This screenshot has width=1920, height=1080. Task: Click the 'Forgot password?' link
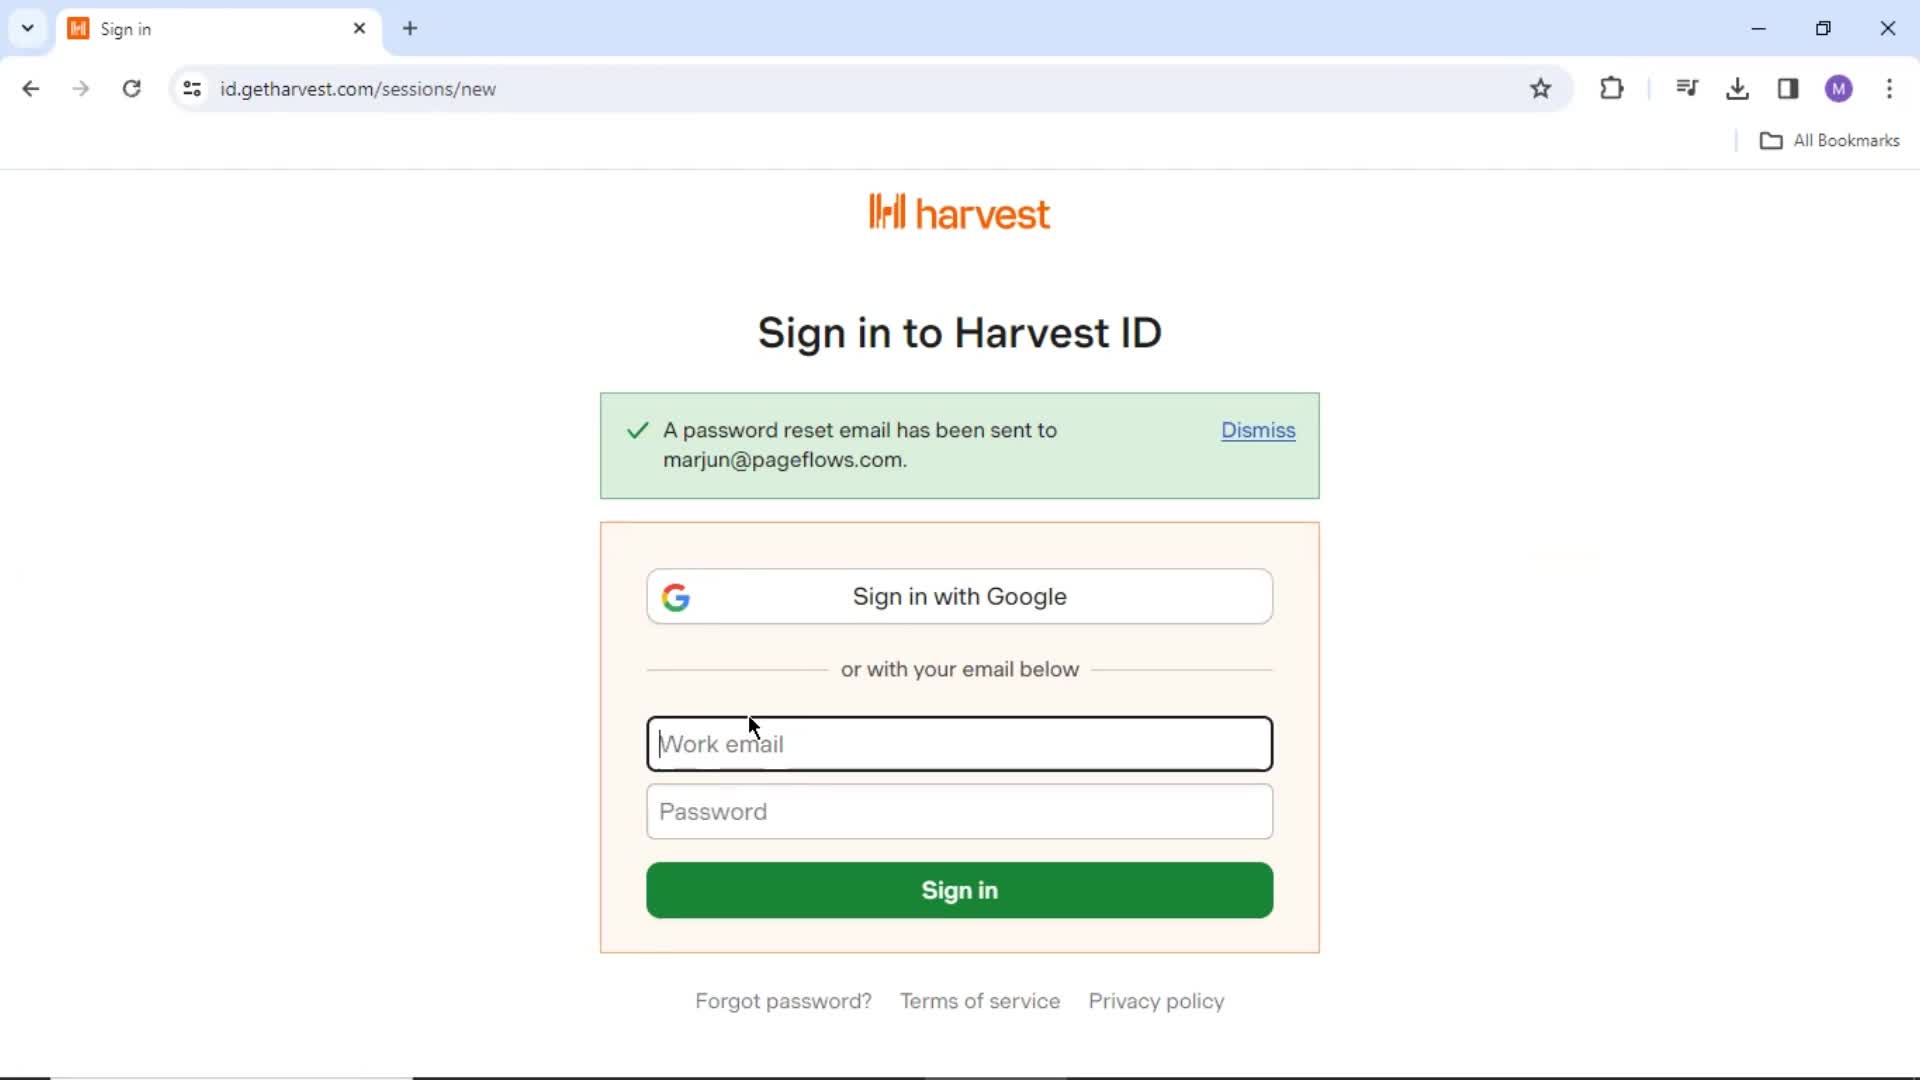783,1000
